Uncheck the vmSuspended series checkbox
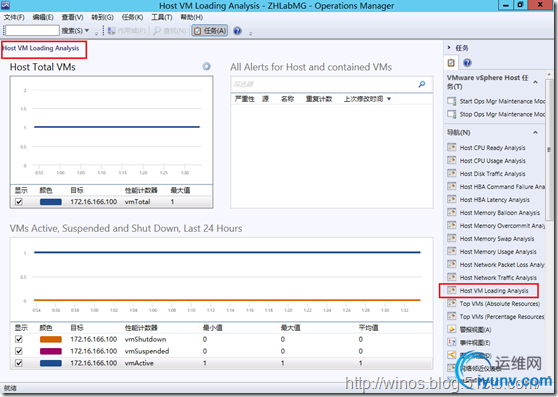The height and width of the screenshot is (397, 558). [x=19, y=351]
